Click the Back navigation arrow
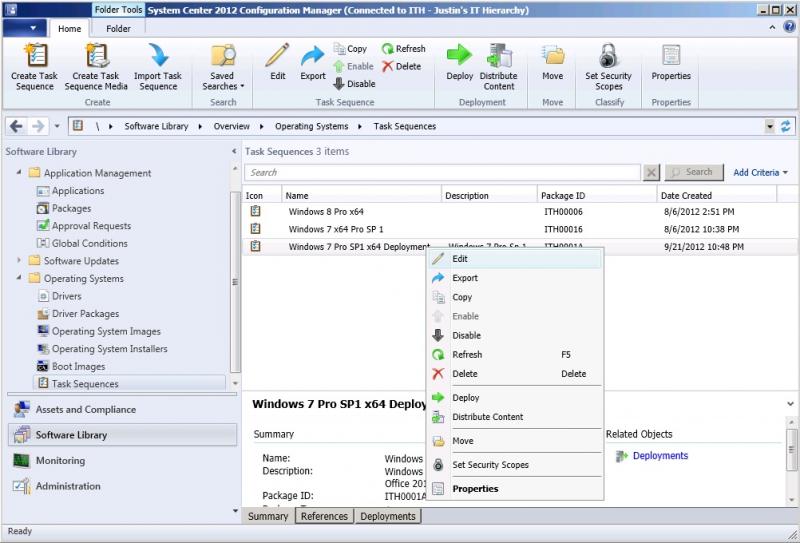Viewport: 800px width, 543px height. tap(16, 126)
